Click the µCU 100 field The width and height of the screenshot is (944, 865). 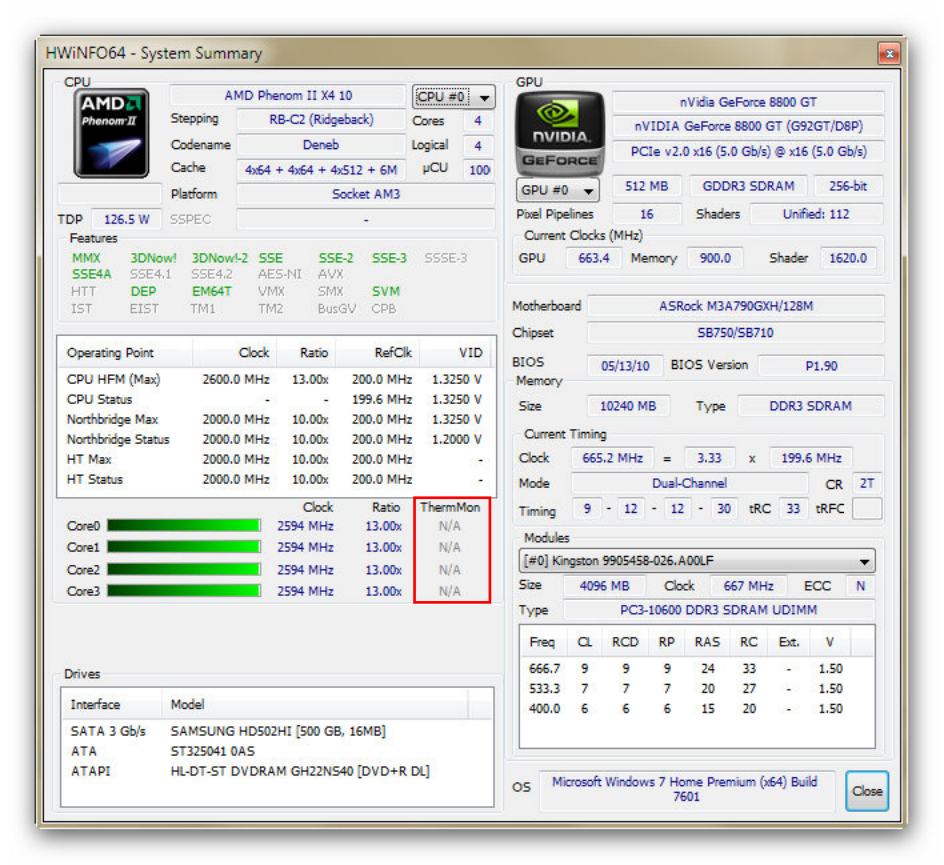pyautogui.click(x=479, y=170)
